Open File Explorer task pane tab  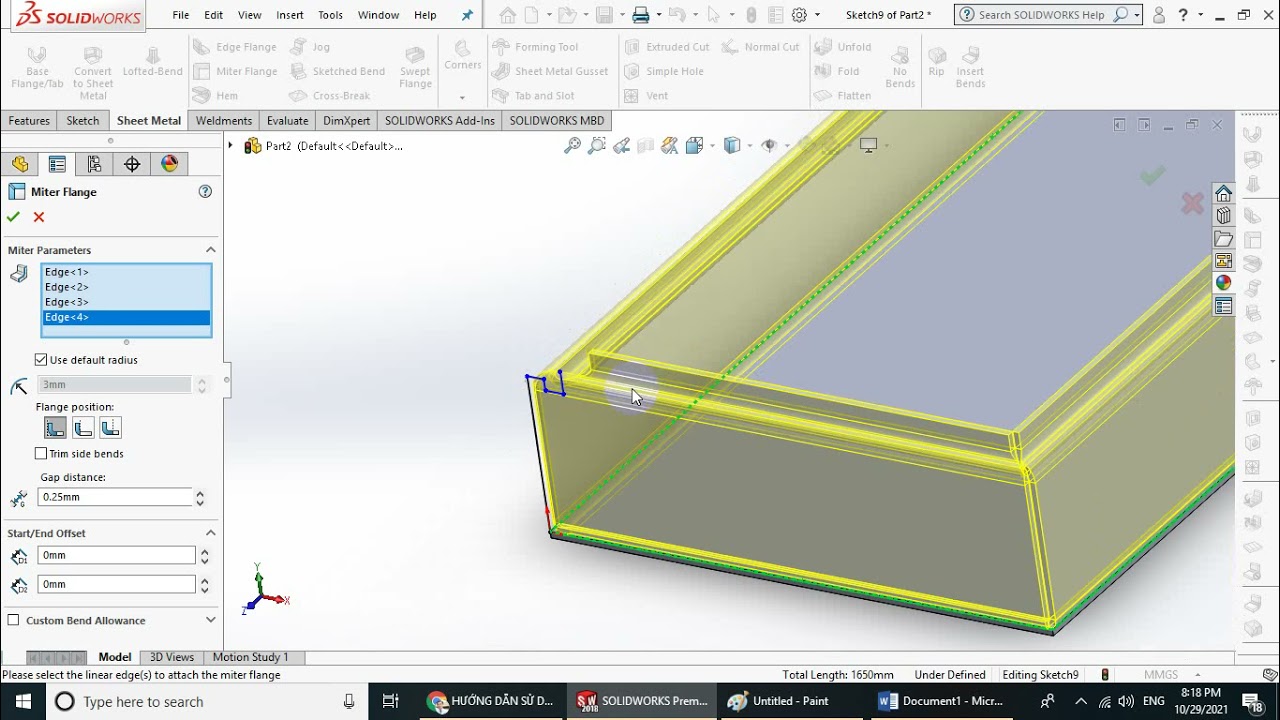tap(1223, 239)
